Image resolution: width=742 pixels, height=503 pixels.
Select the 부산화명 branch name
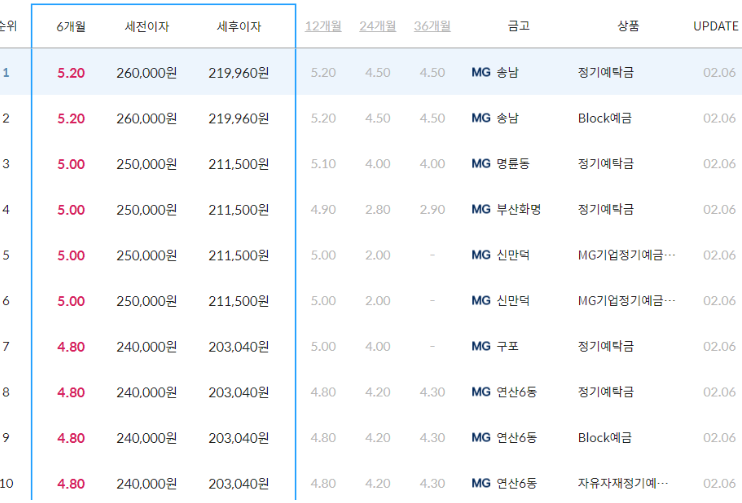pos(519,210)
